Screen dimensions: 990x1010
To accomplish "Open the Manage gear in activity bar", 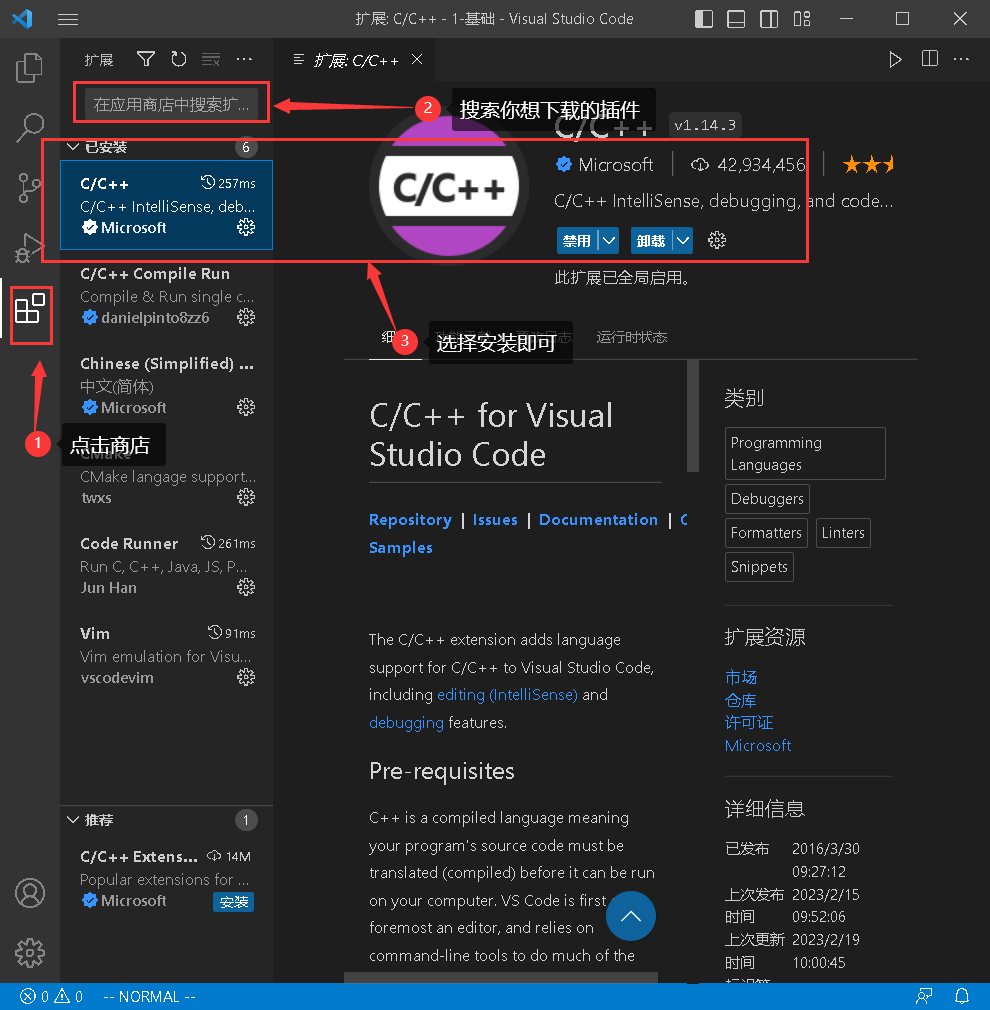I will pos(30,953).
